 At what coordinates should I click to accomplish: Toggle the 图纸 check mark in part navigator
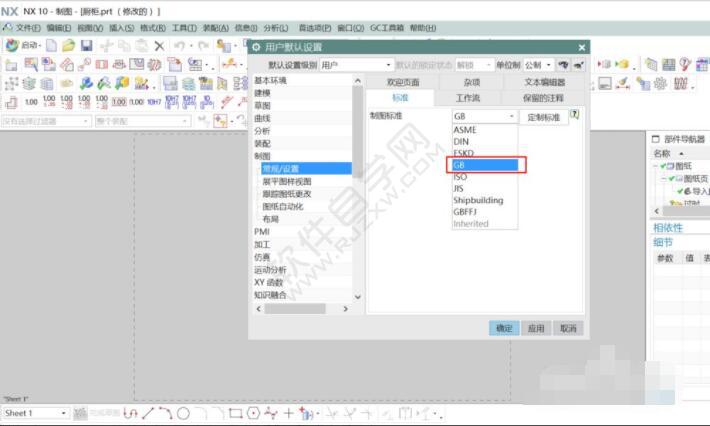[x=663, y=166]
